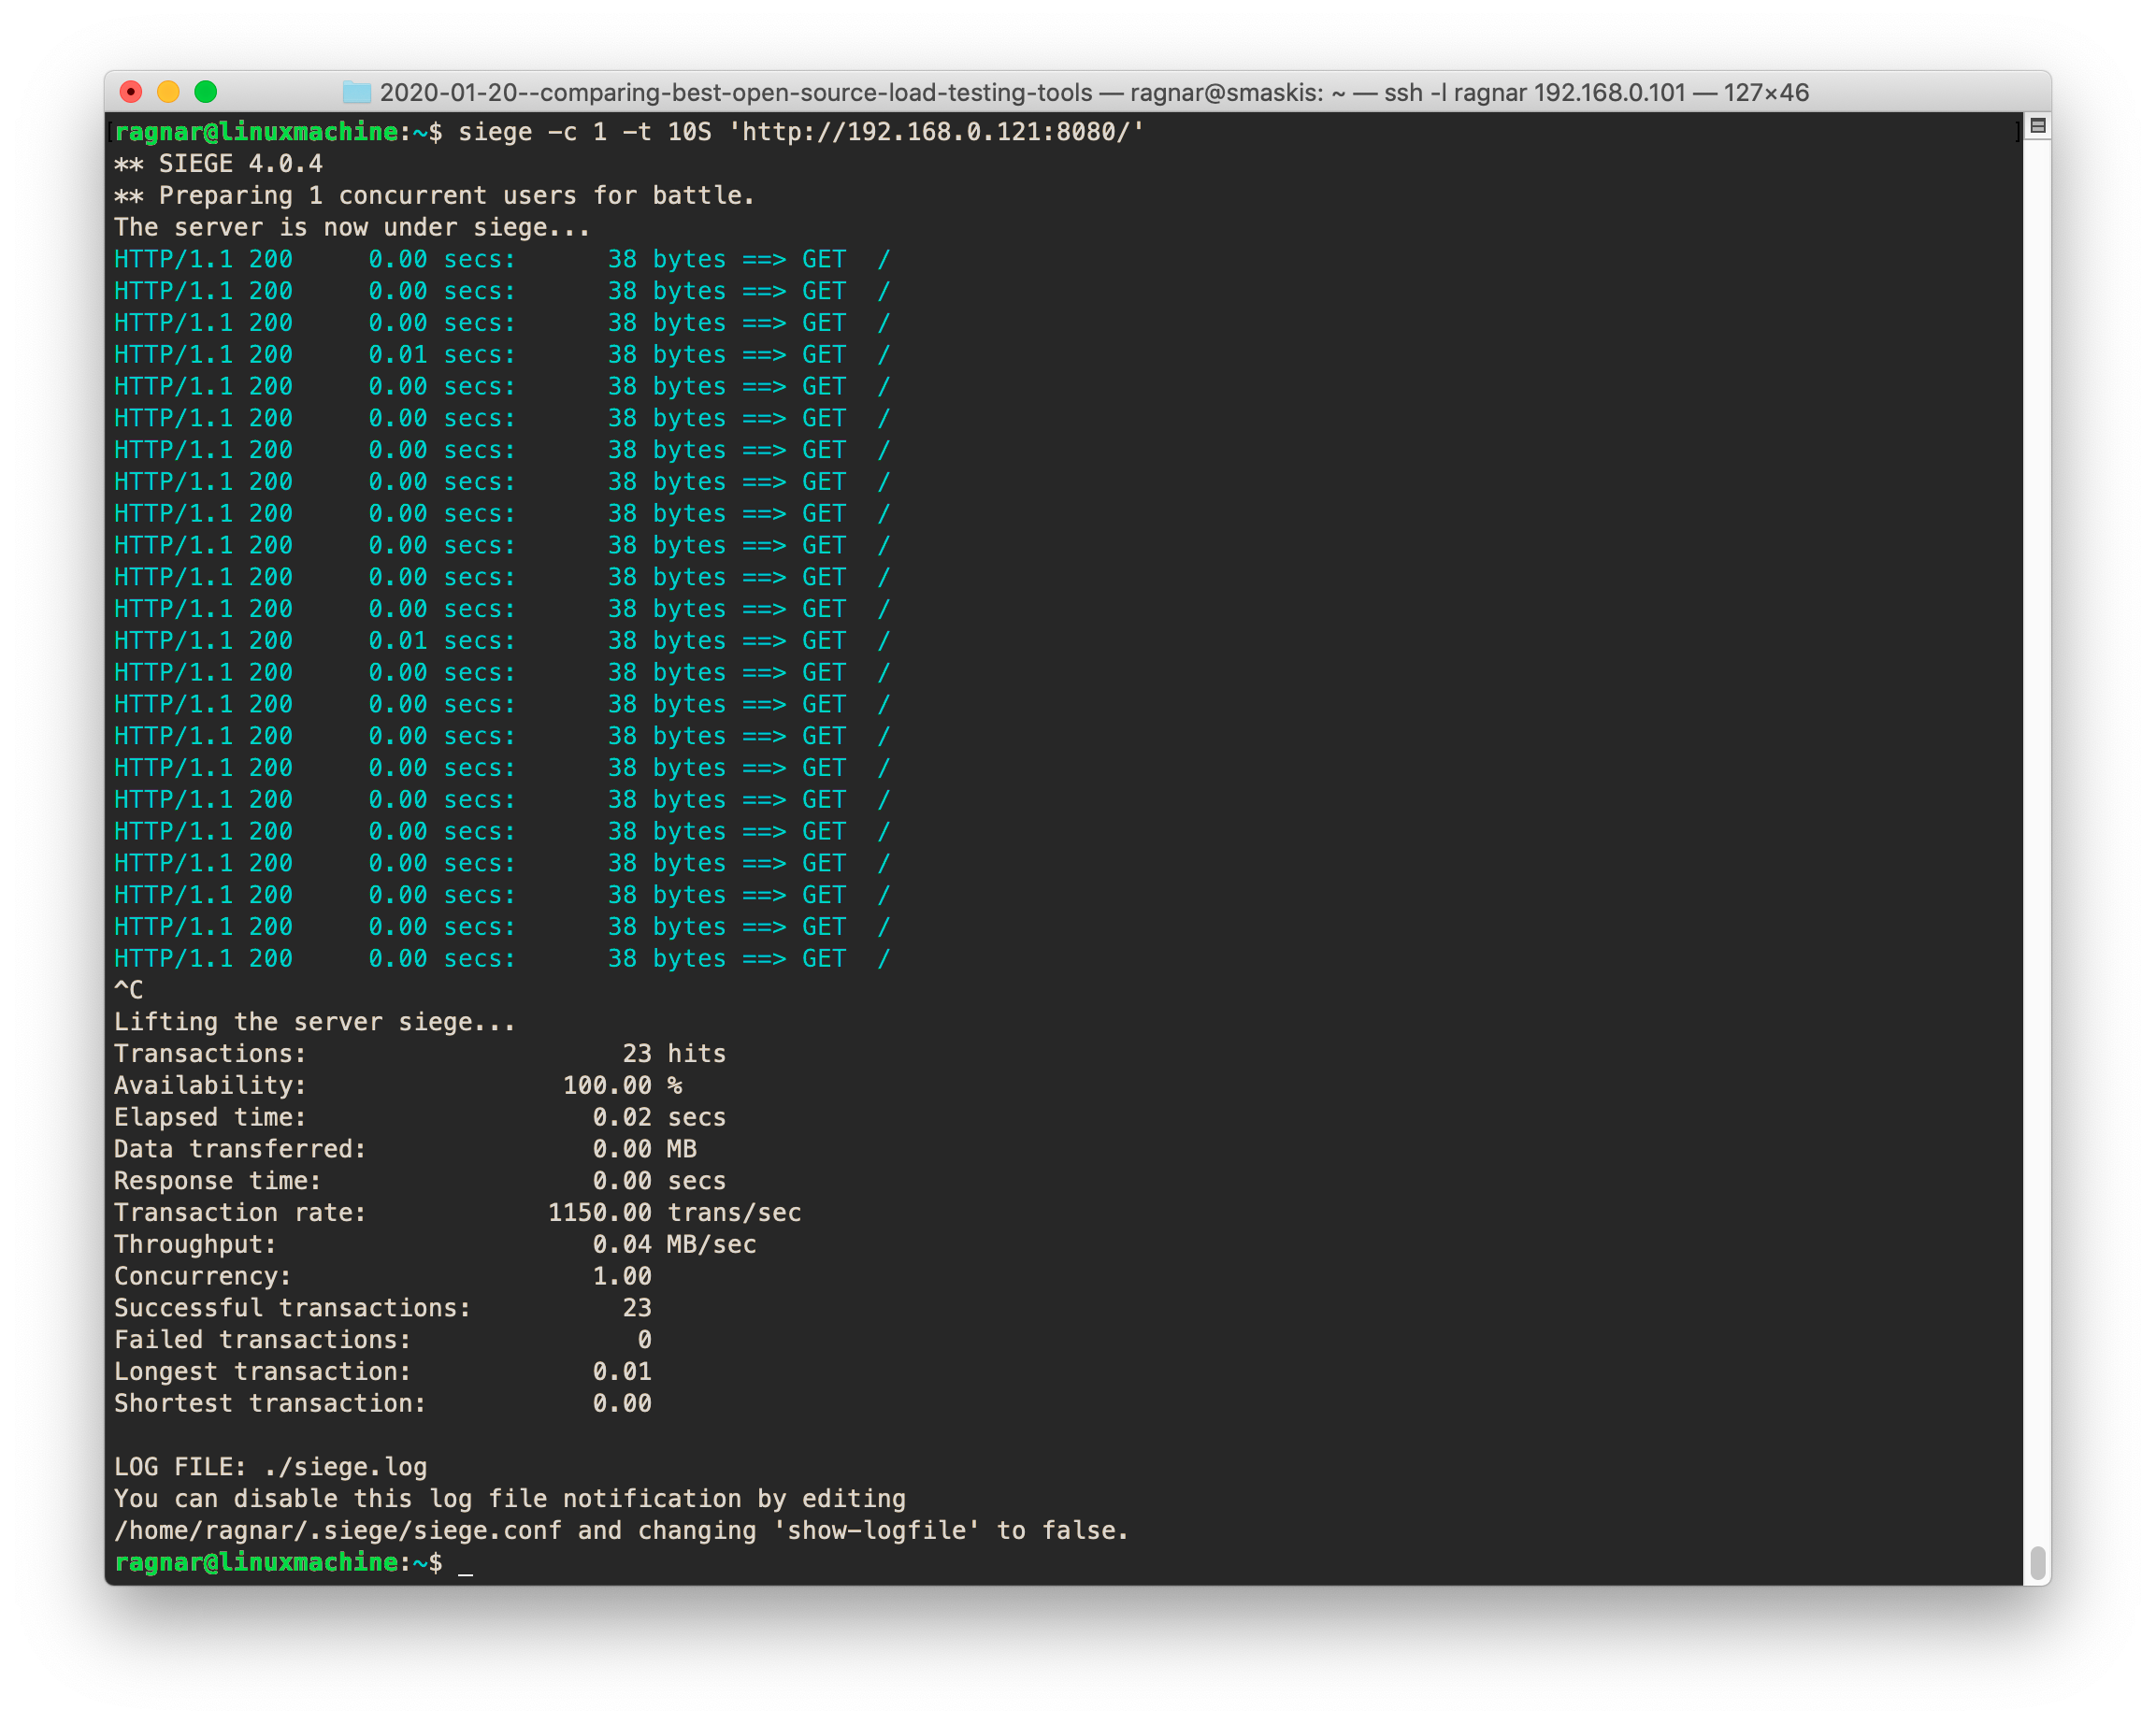Minimize the terminal with the yellow button
This screenshot has height=1724, width=2156.
[x=168, y=92]
